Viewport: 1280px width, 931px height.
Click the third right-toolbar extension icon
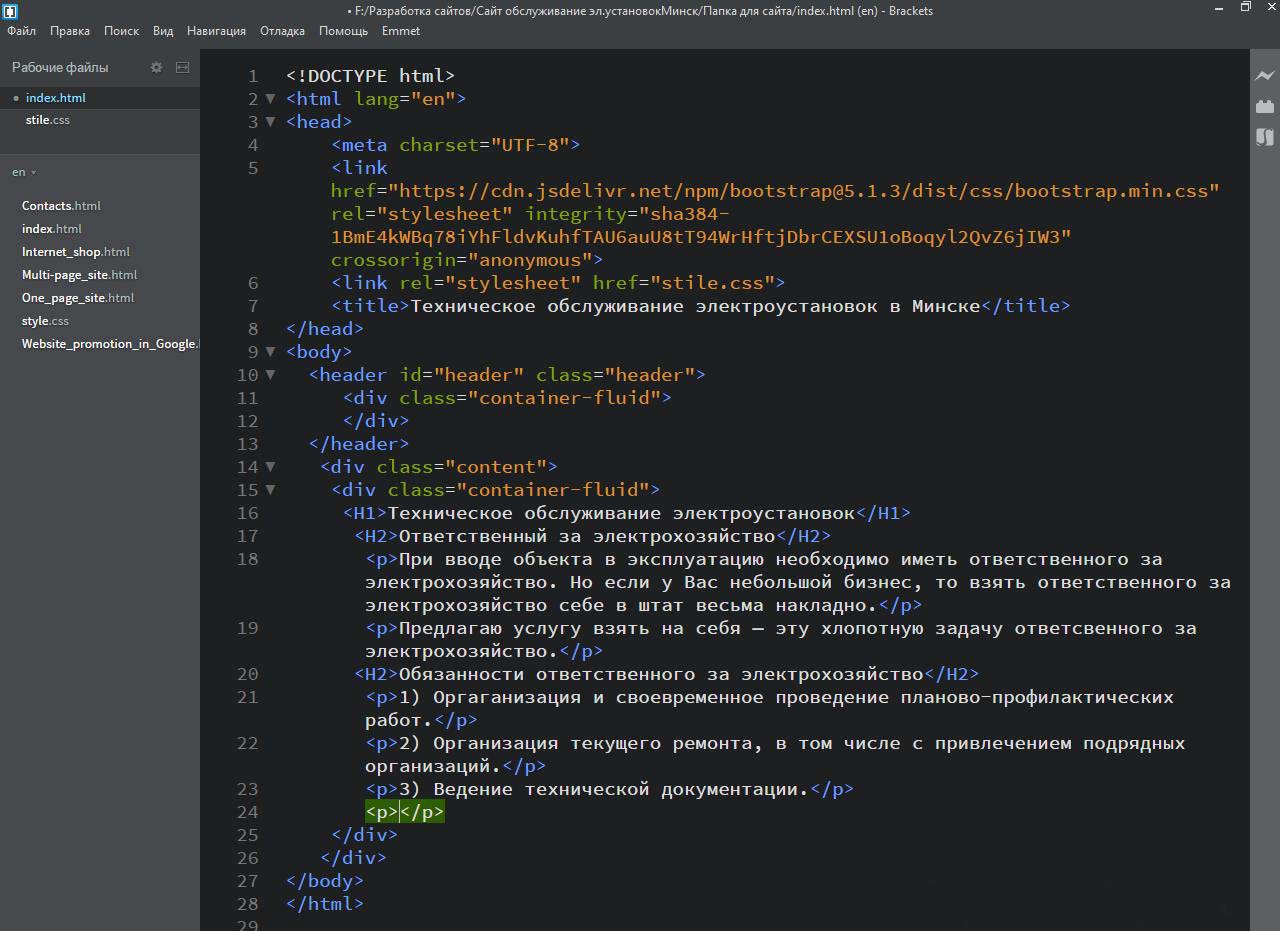pyautogui.click(x=1265, y=137)
